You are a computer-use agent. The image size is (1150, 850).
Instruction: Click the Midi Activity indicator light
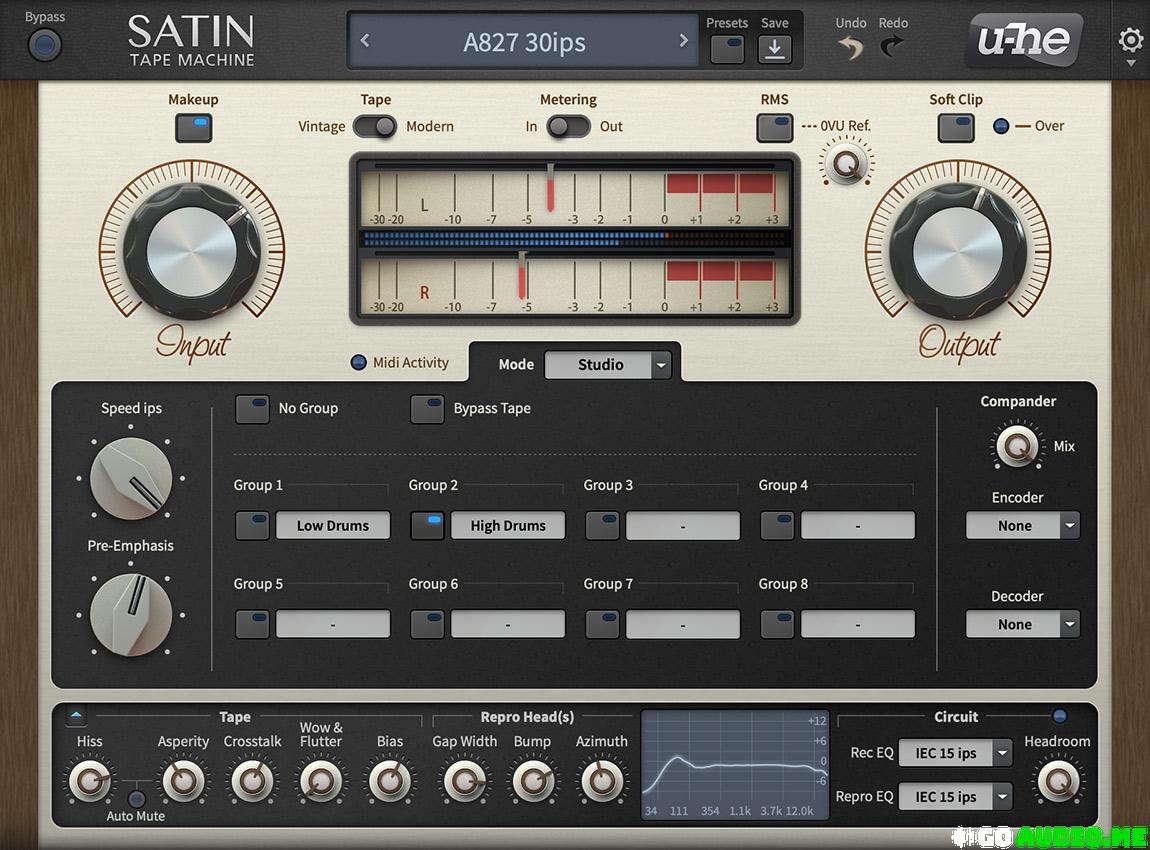click(358, 362)
